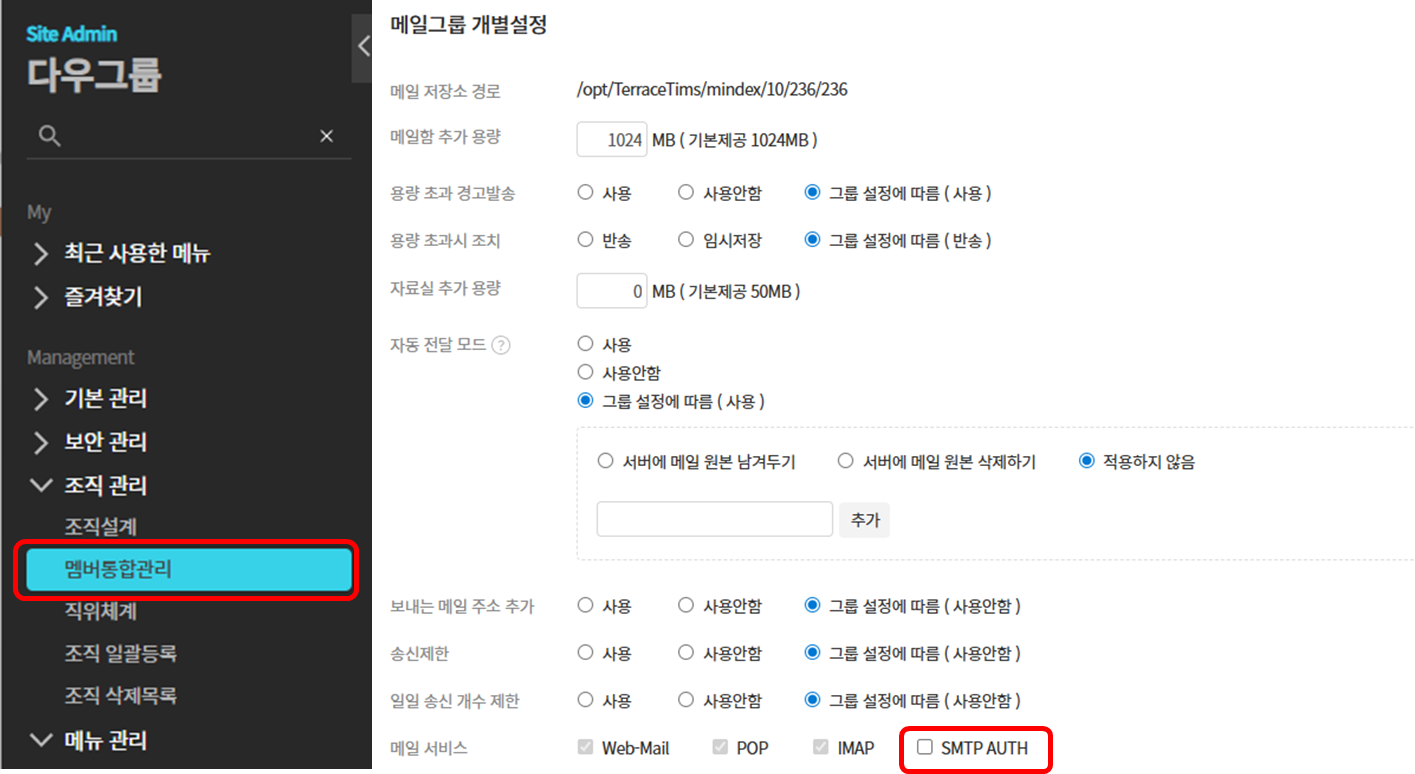Image resolution: width=1415 pixels, height=774 pixels.
Task: Expand the 기본 관리 menu
Action: click(x=105, y=399)
